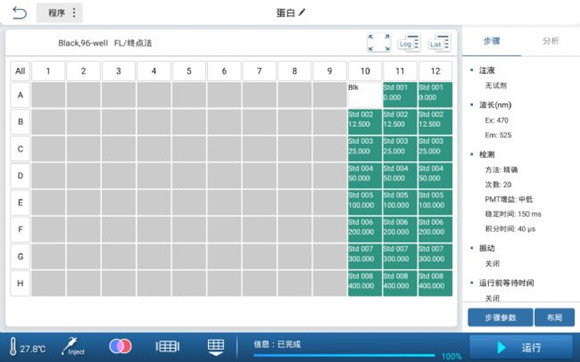Edit the 蛋白 title with pencil icon
The width and height of the screenshot is (580, 362).
coord(291,13)
